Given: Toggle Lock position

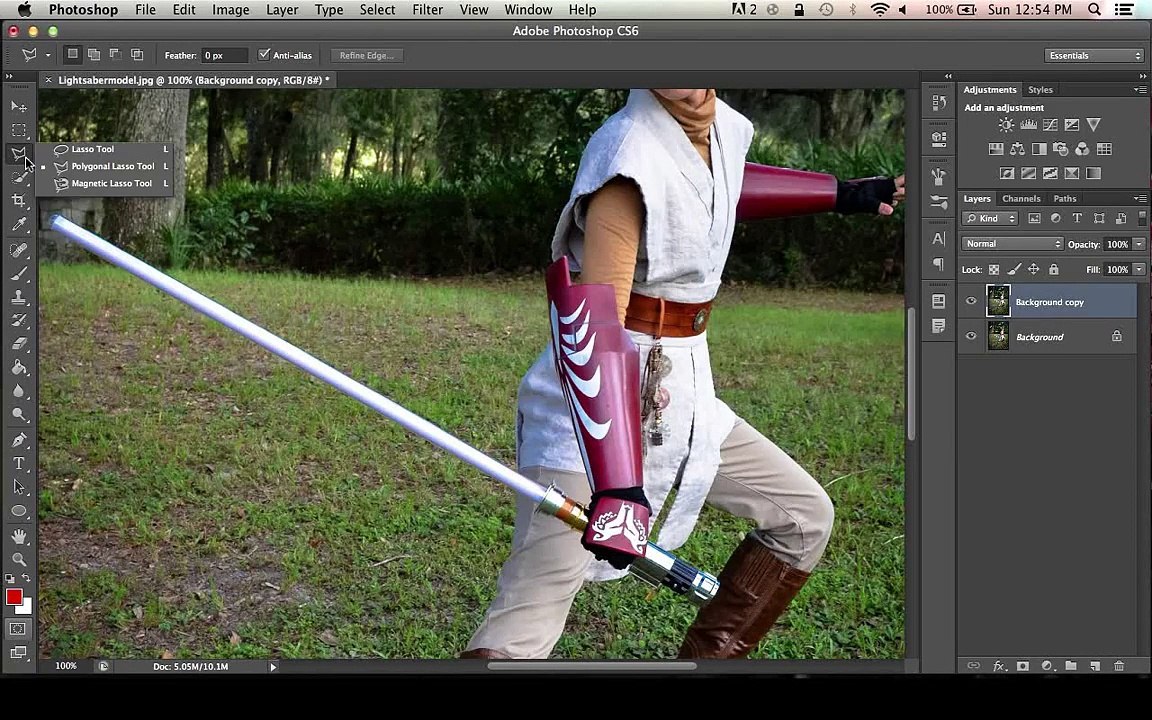Looking at the screenshot, I should tap(1034, 270).
